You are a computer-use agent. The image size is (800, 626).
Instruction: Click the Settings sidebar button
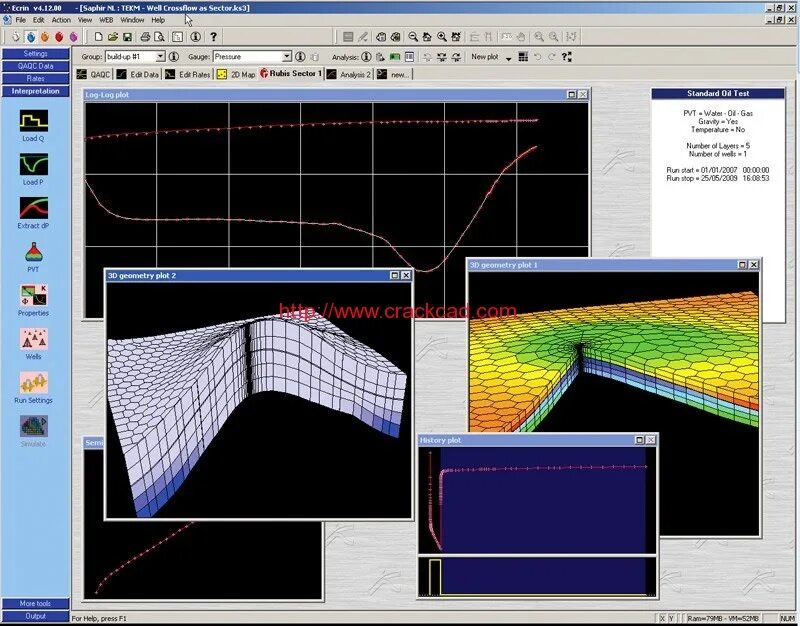coord(36,54)
